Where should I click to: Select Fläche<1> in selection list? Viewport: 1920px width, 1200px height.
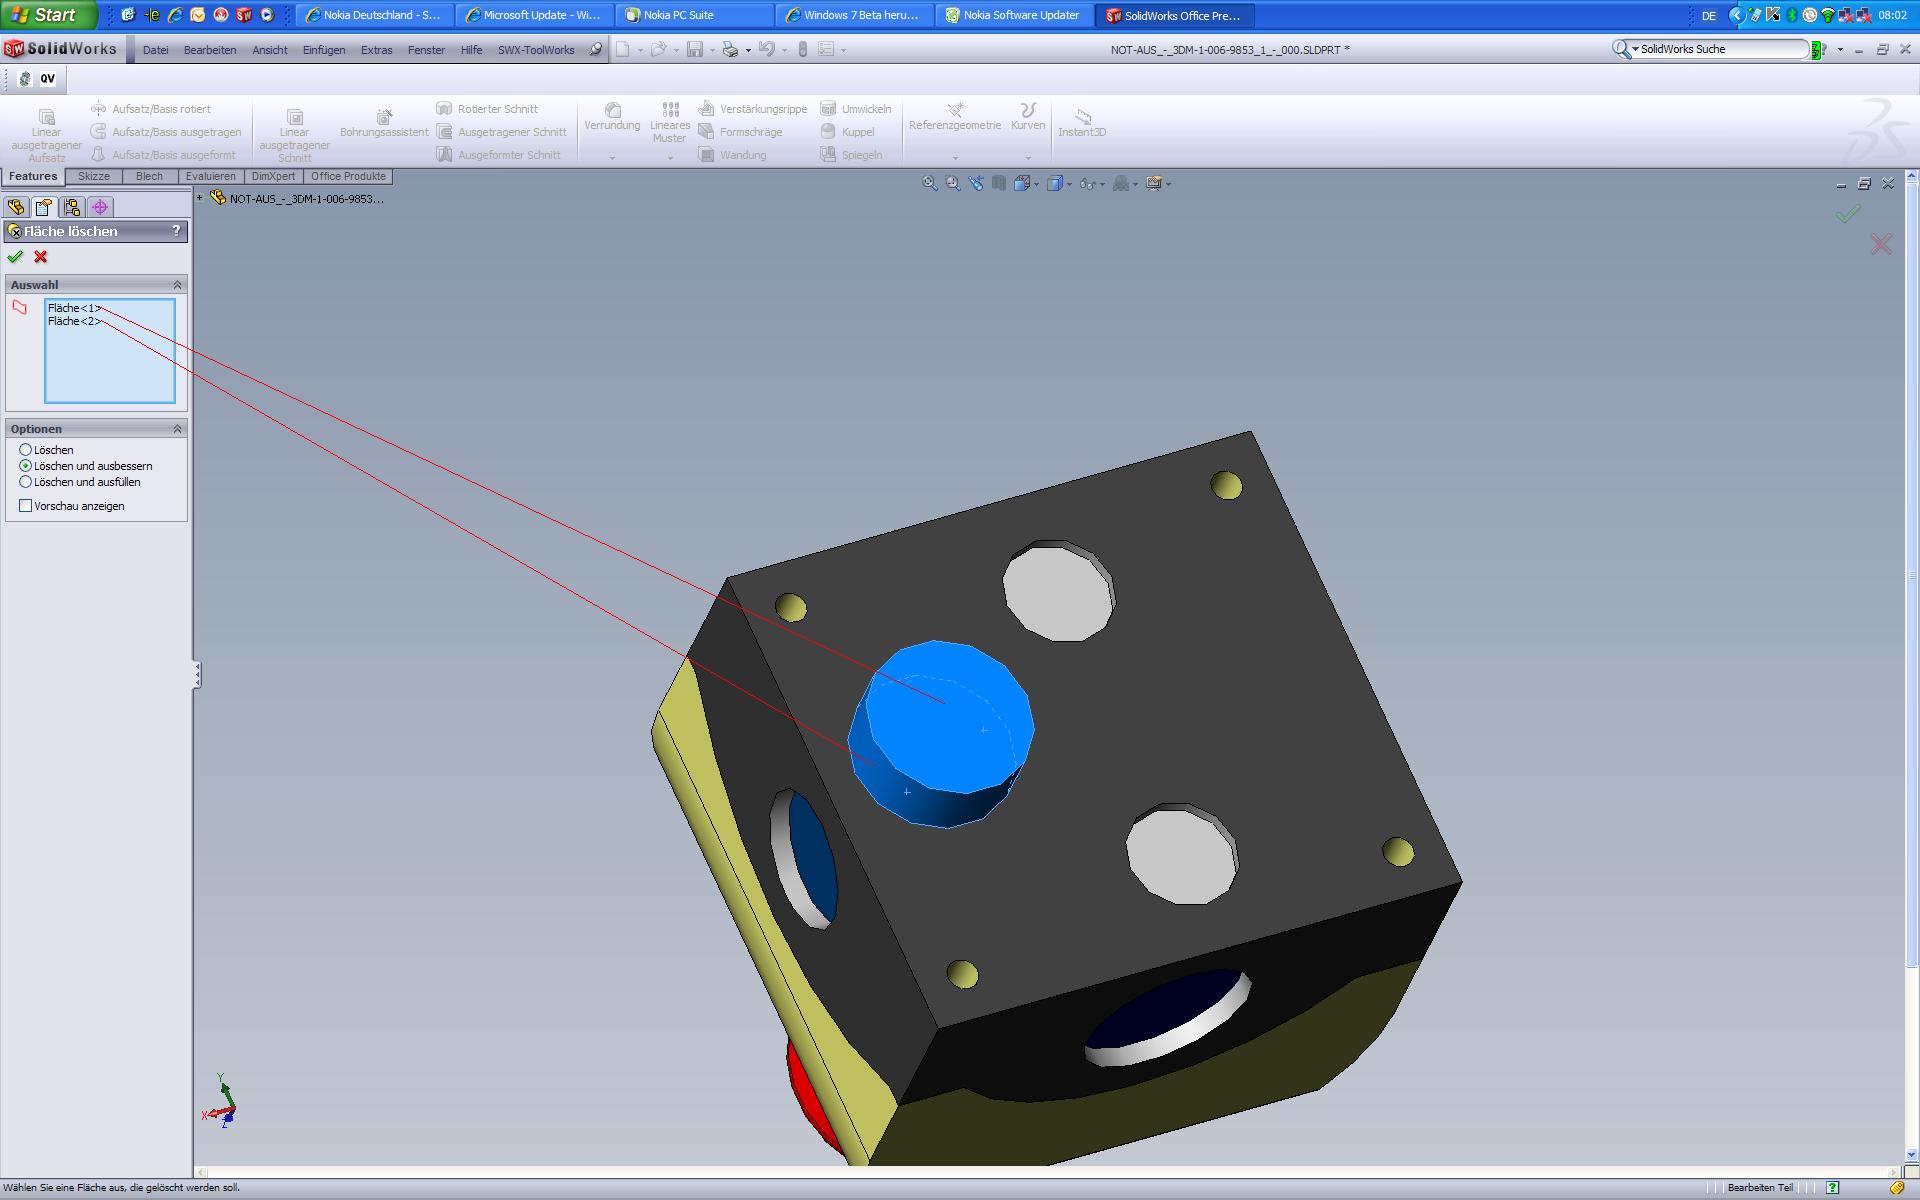(74, 308)
